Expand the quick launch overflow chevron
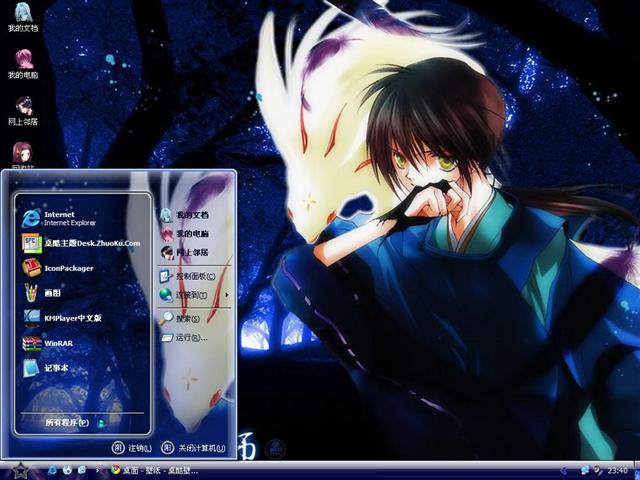 [x=97, y=470]
